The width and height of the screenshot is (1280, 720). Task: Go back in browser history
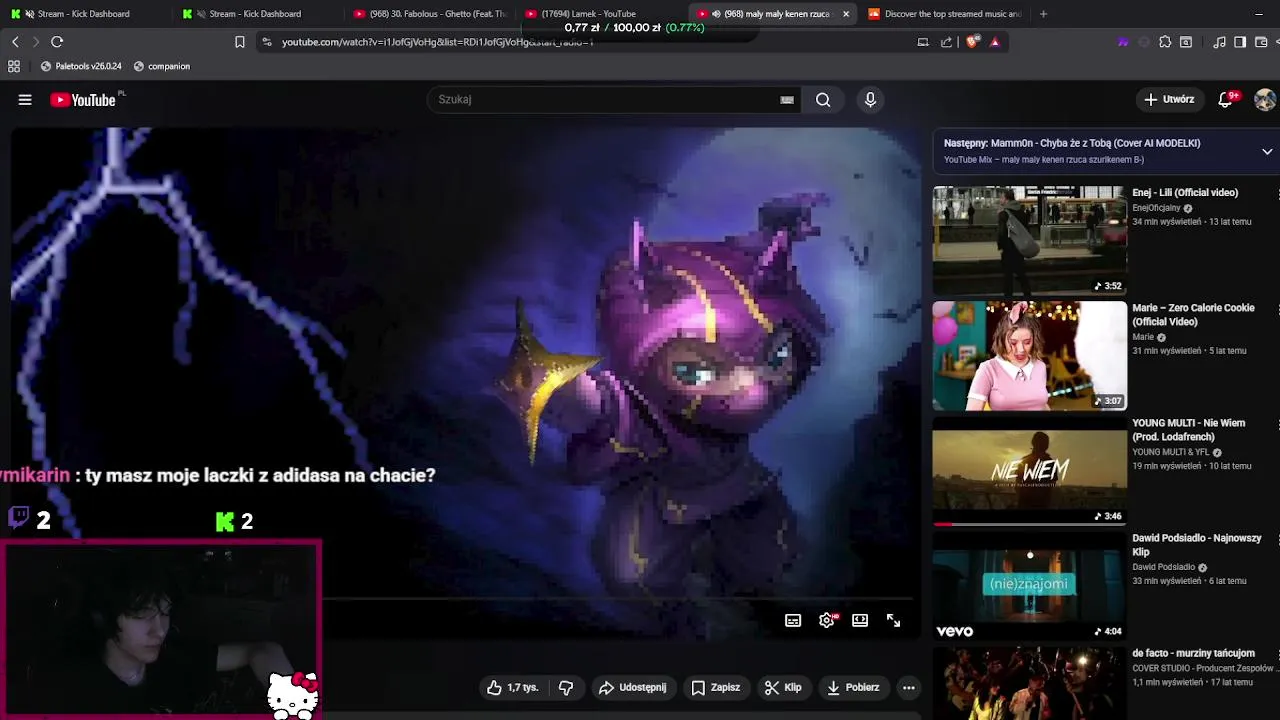15,42
